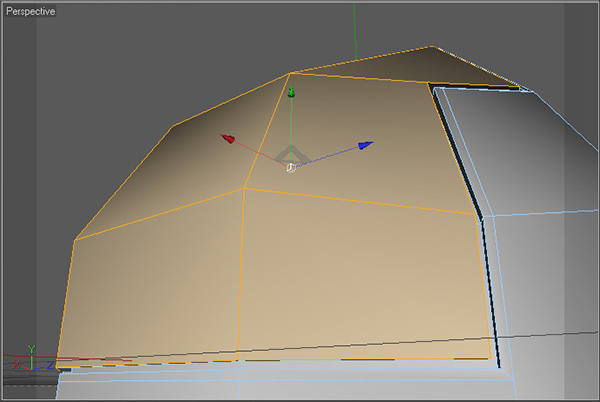600x402 pixels.
Task: Click the topmost vertex of the mesh
Action: (432, 46)
